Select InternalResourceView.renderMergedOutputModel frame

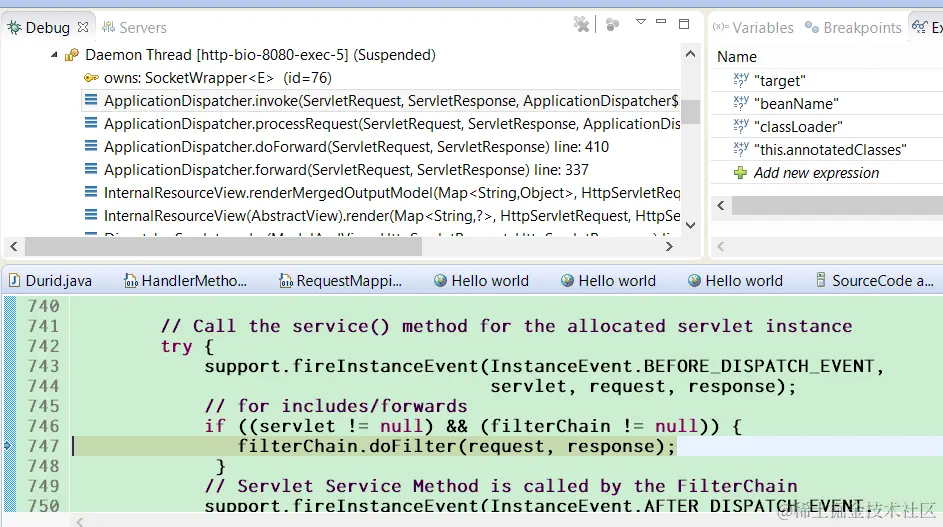pyautogui.click(x=392, y=193)
